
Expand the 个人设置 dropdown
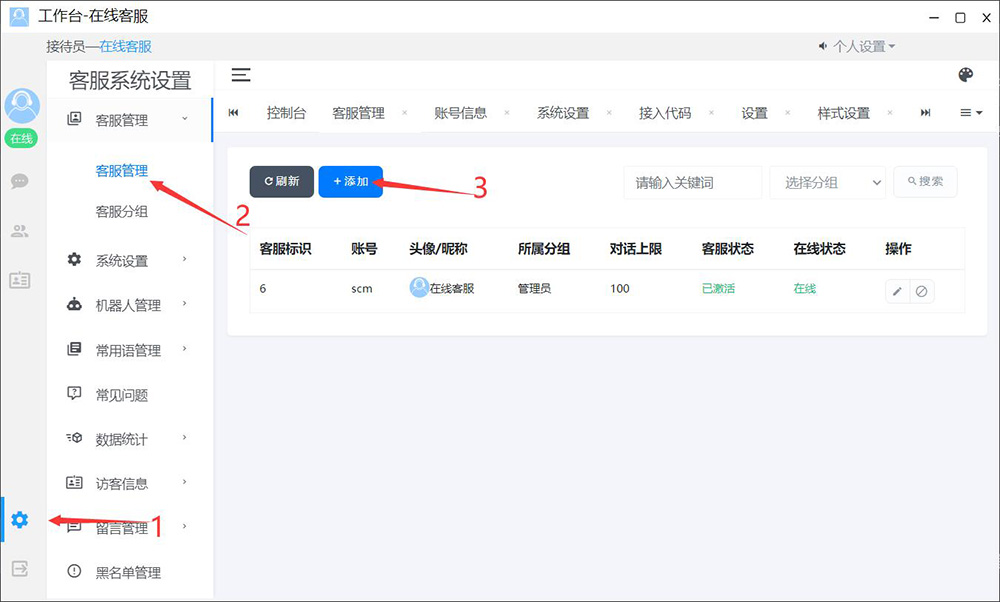[857, 46]
